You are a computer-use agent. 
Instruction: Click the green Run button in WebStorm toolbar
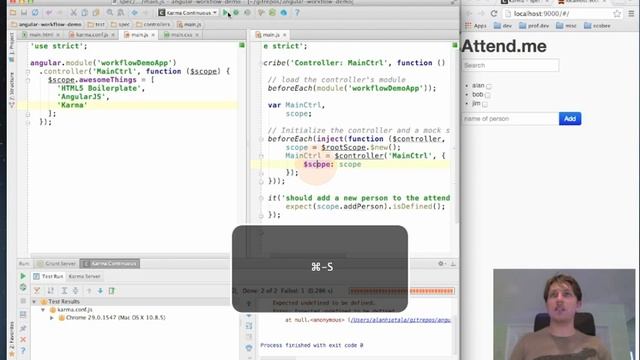[225, 13]
